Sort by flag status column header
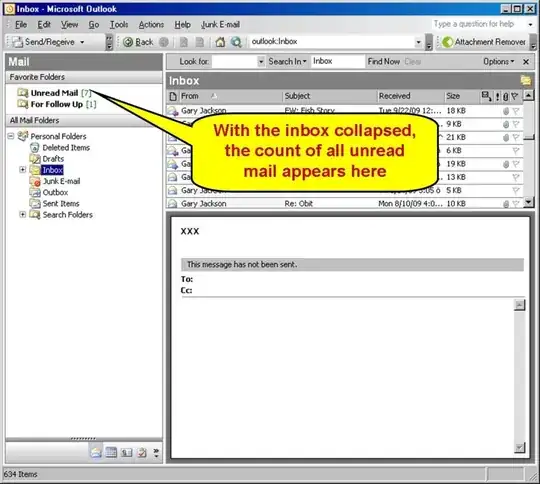Screen dimensions: 540x484 (515, 96)
